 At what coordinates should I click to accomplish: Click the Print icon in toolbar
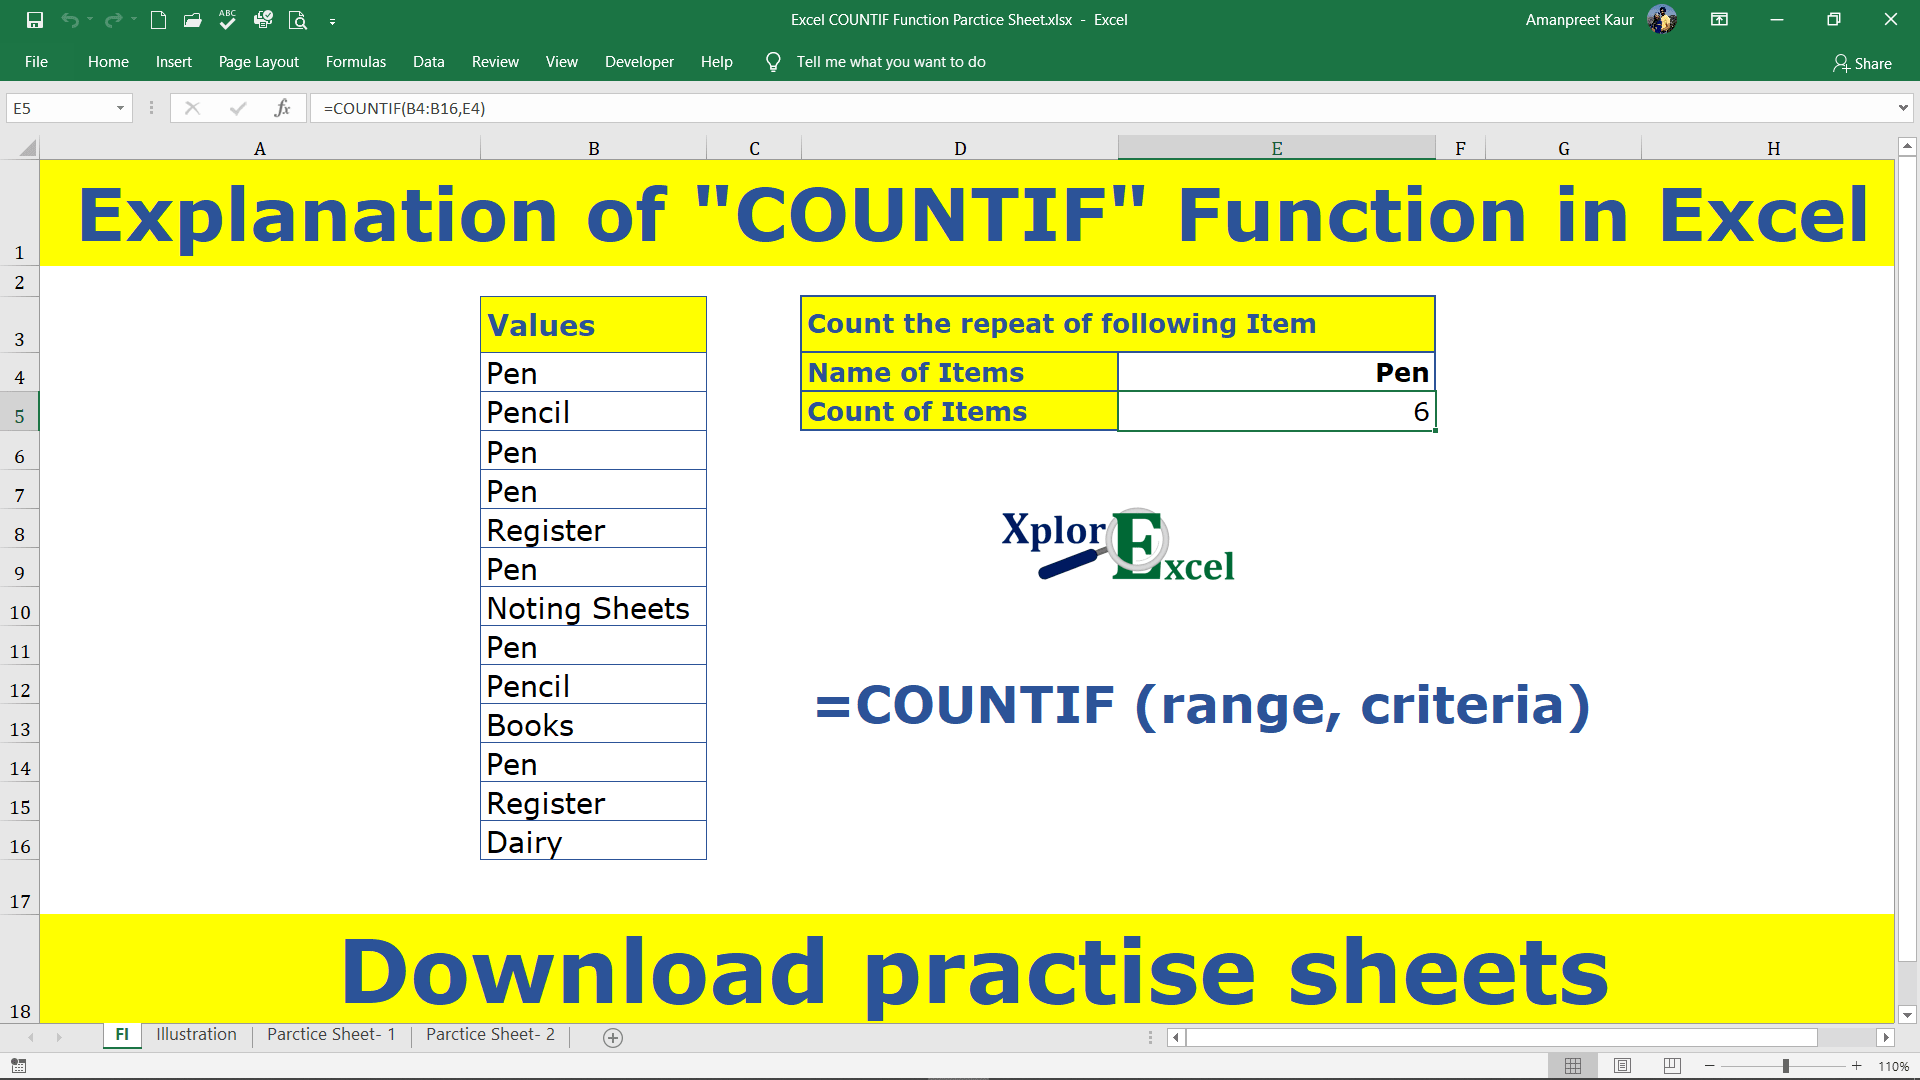pyautogui.click(x=262, y=18)
